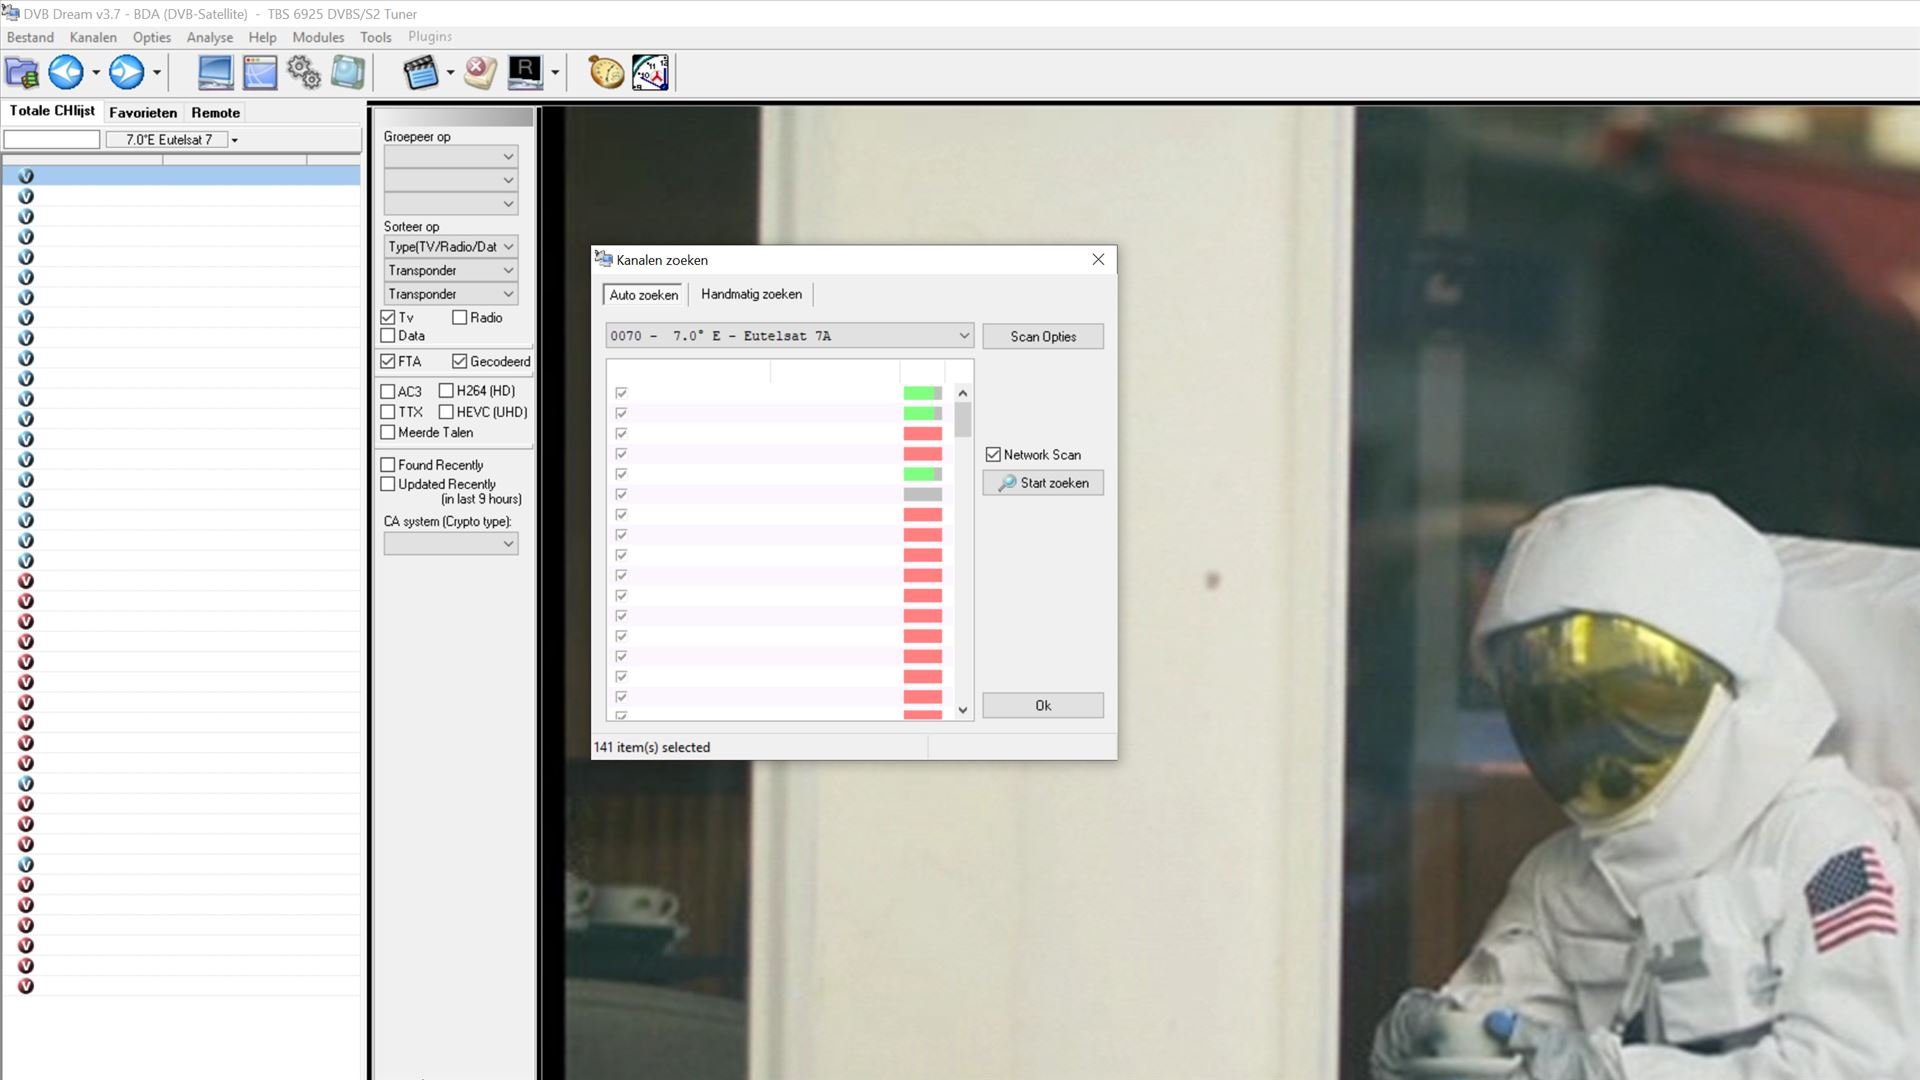Image resolution: width=1920 pixels, height=1080 pixels.
Task: Open the clock scheduler icon
Action: pyautogui.click(x=651, y=72)
